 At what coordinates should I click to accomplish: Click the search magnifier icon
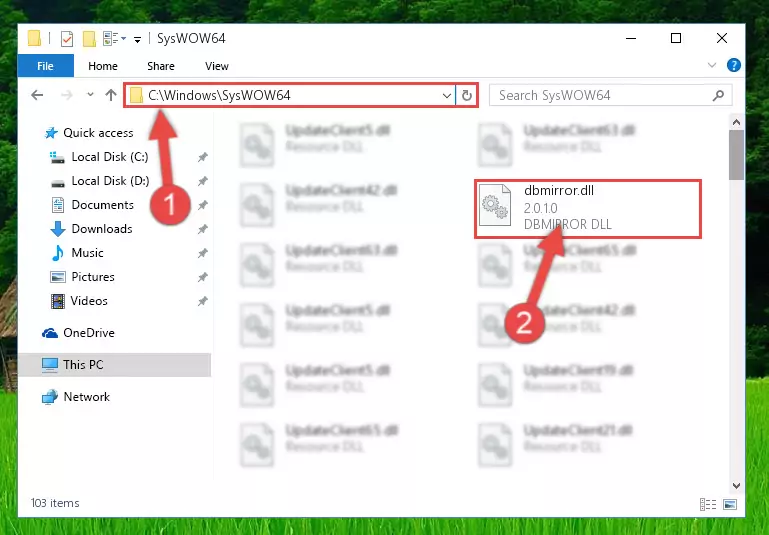[718, 95]
